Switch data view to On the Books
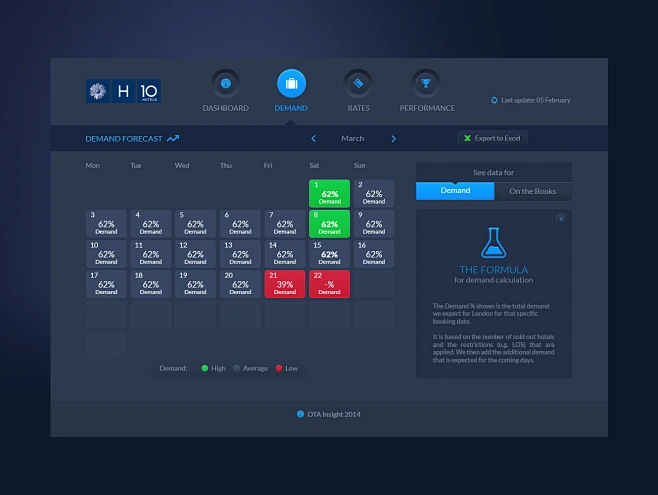The height and width of the screenshot is (495, 658). (x=533, y=191)
